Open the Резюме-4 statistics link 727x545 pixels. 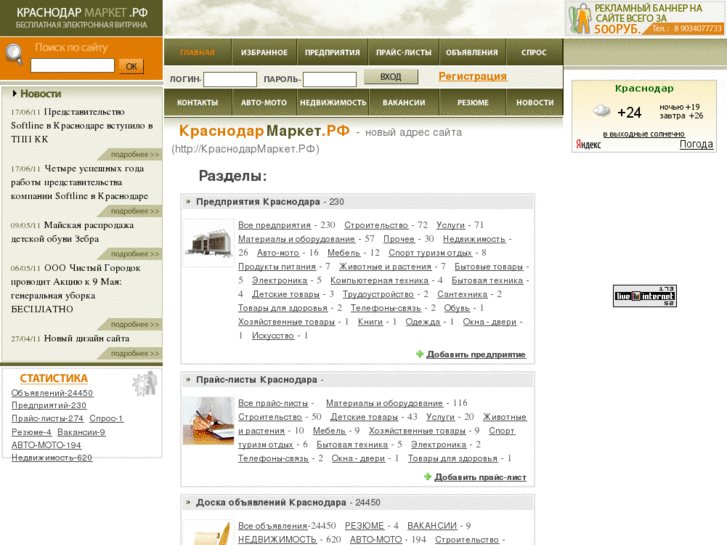pos(31,432)
